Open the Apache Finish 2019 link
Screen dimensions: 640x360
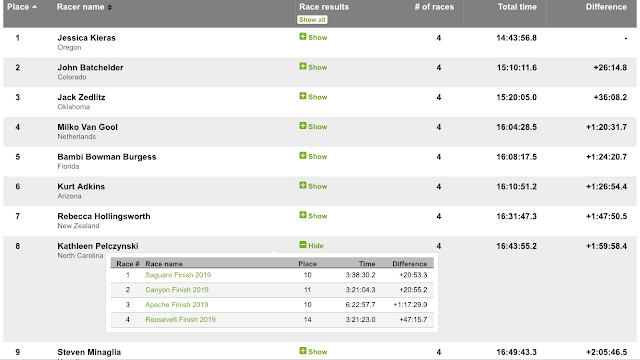177,305
